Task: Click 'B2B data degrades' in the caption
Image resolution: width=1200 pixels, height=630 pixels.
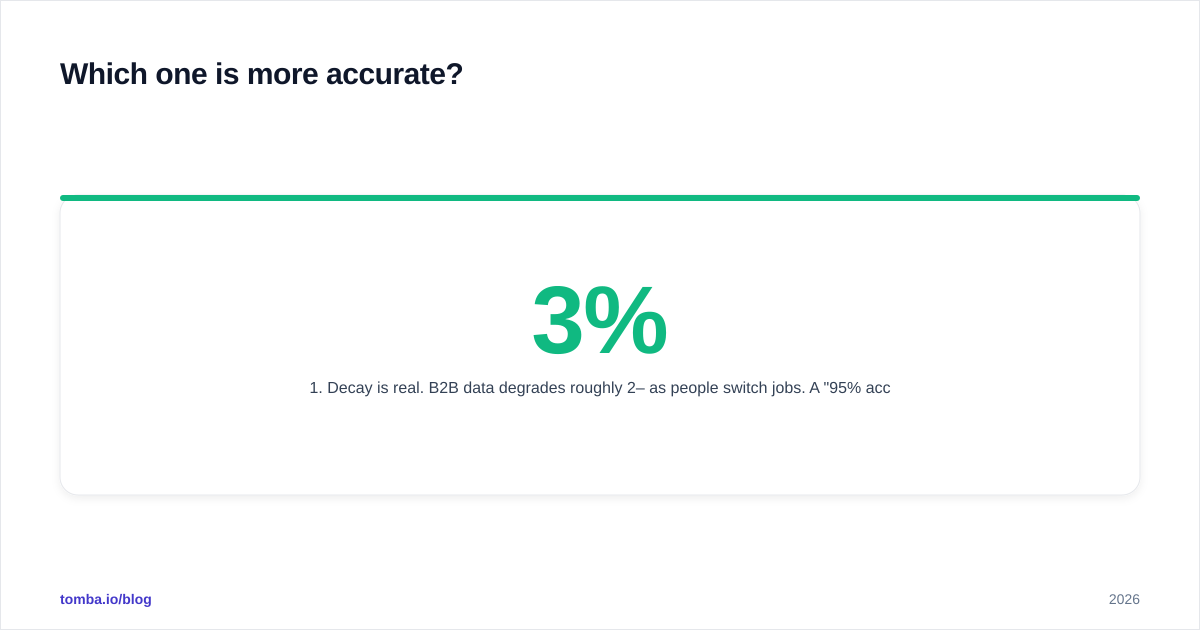Action: point(497,388)
